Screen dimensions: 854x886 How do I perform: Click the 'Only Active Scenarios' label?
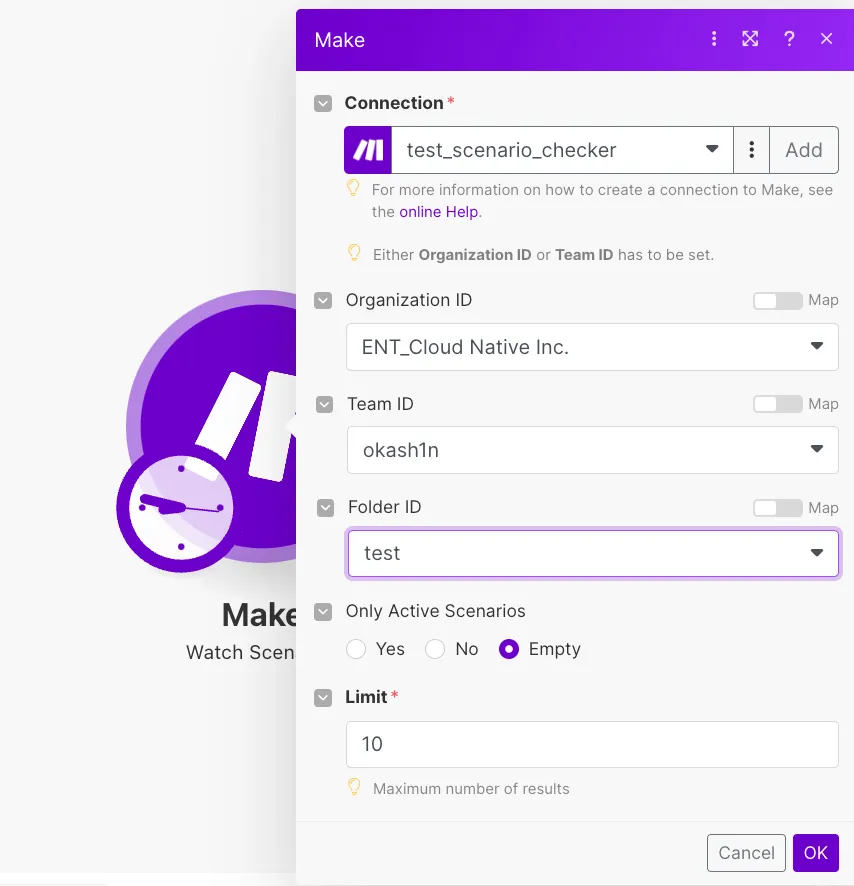435,611
